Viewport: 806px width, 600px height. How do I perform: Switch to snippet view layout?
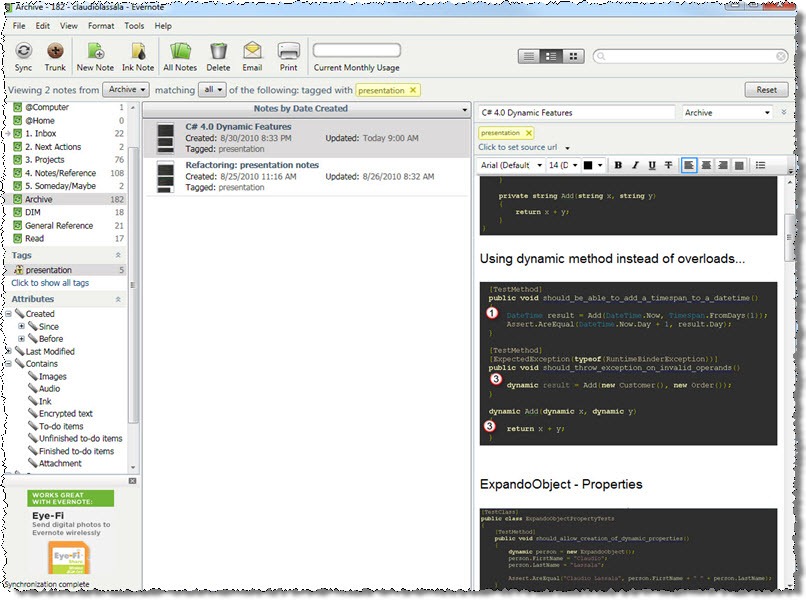551,56
